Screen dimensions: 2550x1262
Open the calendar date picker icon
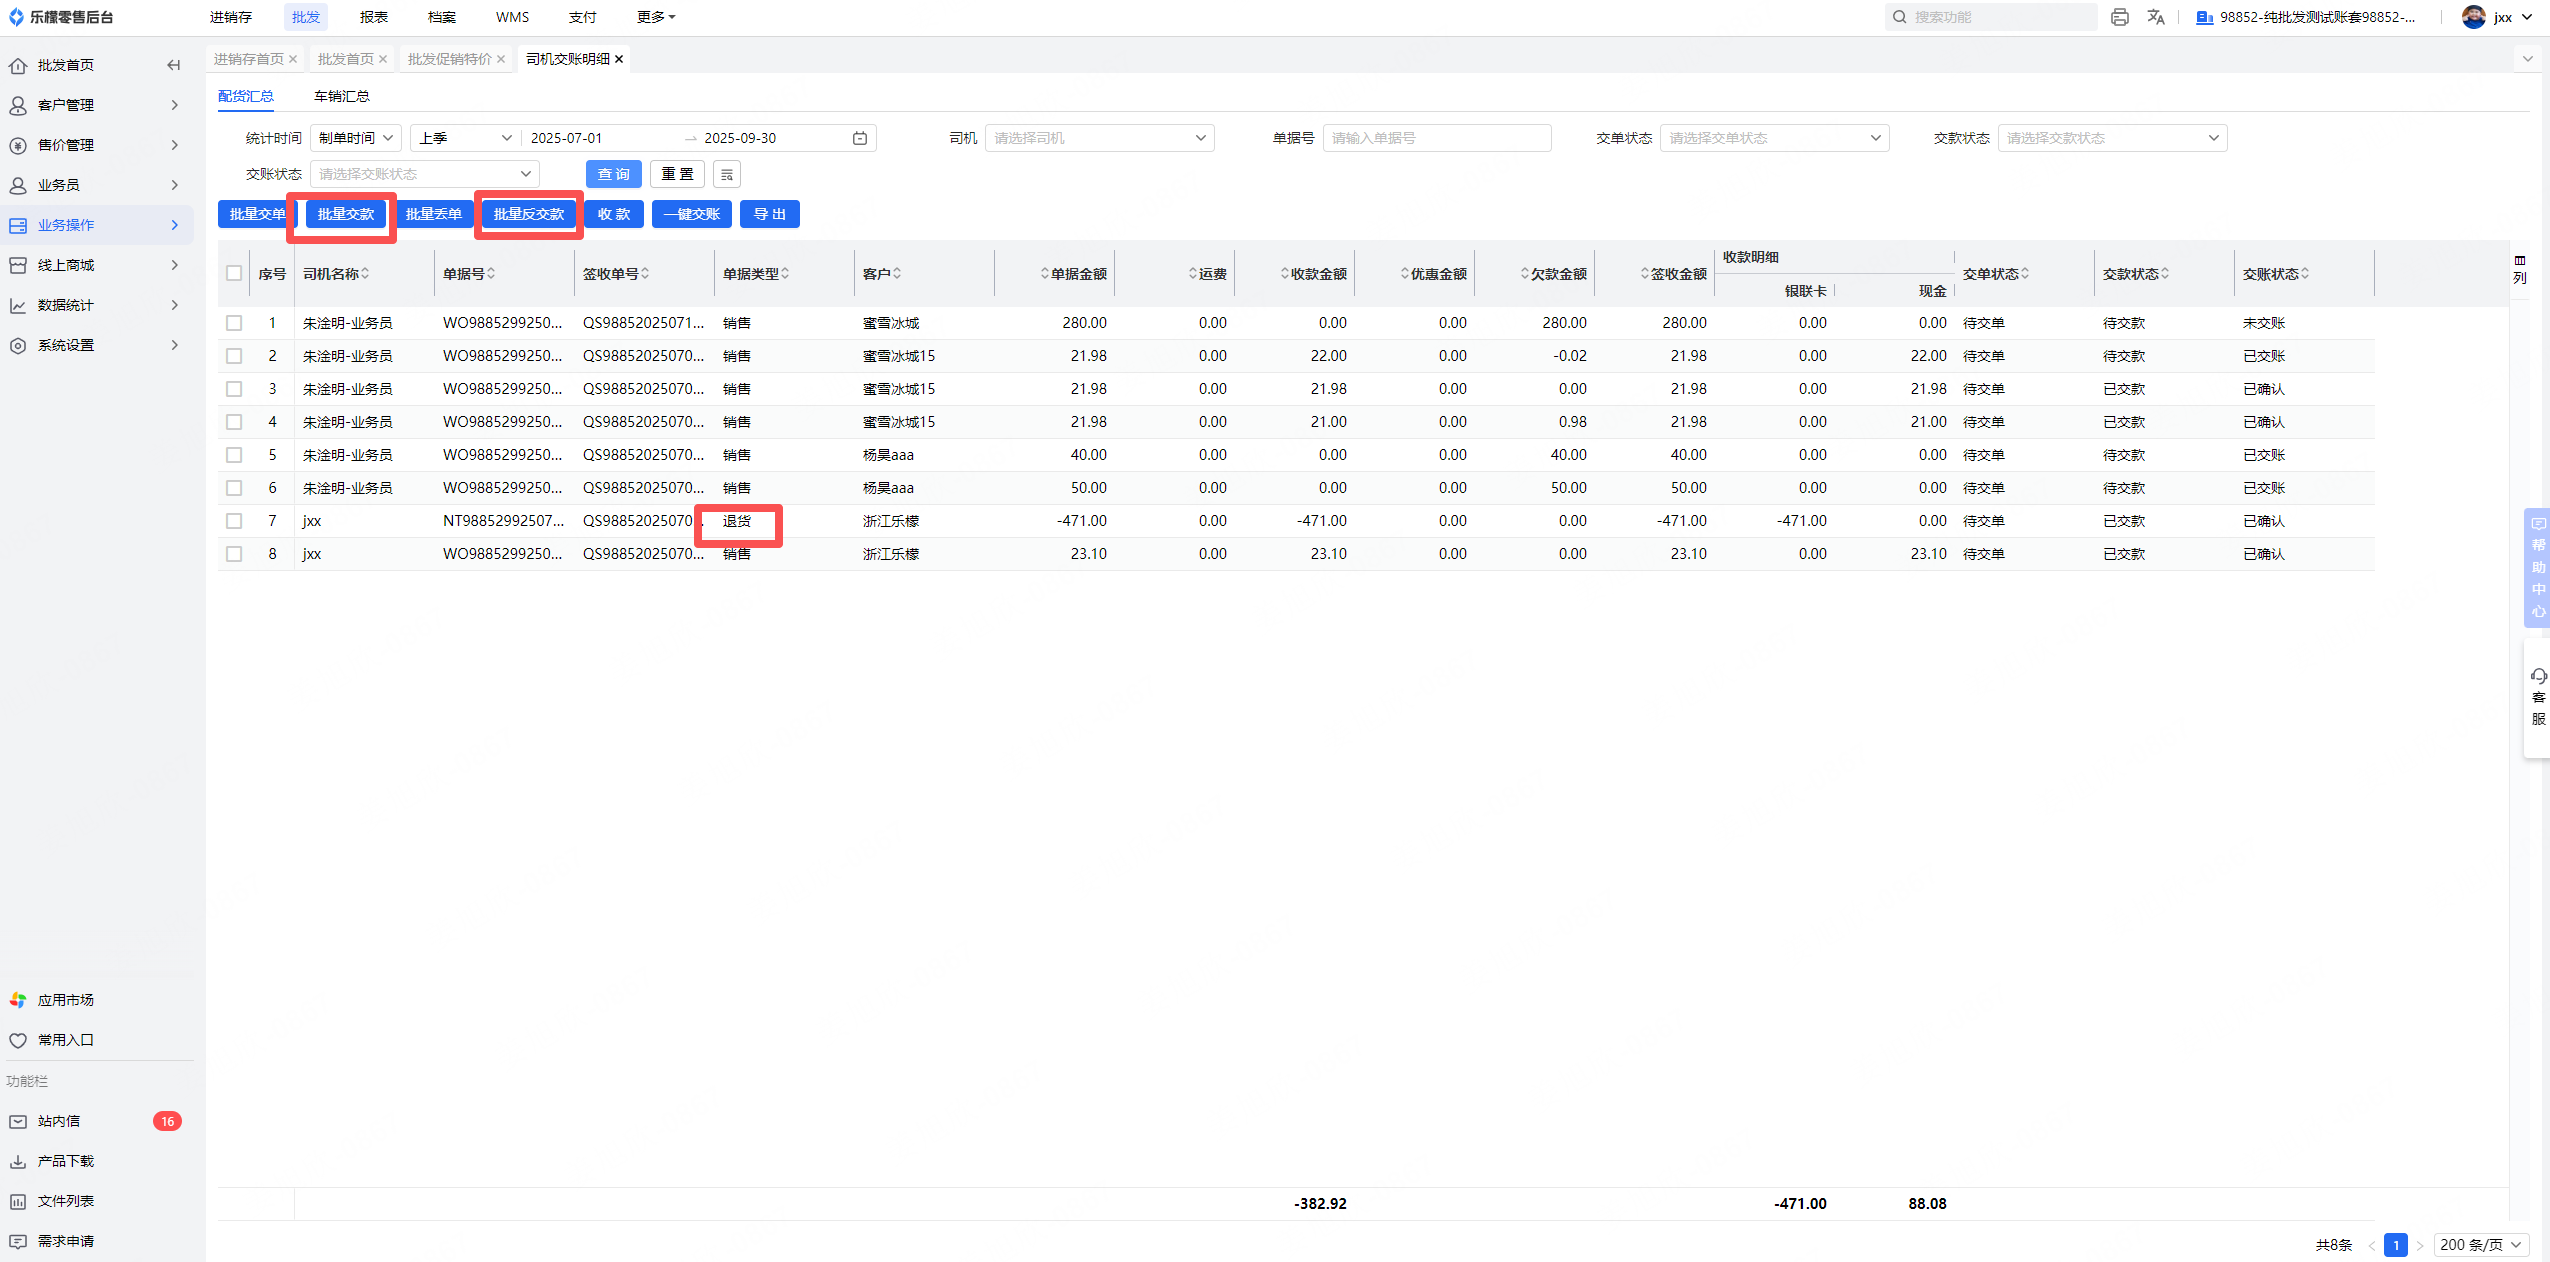(859, 138)
